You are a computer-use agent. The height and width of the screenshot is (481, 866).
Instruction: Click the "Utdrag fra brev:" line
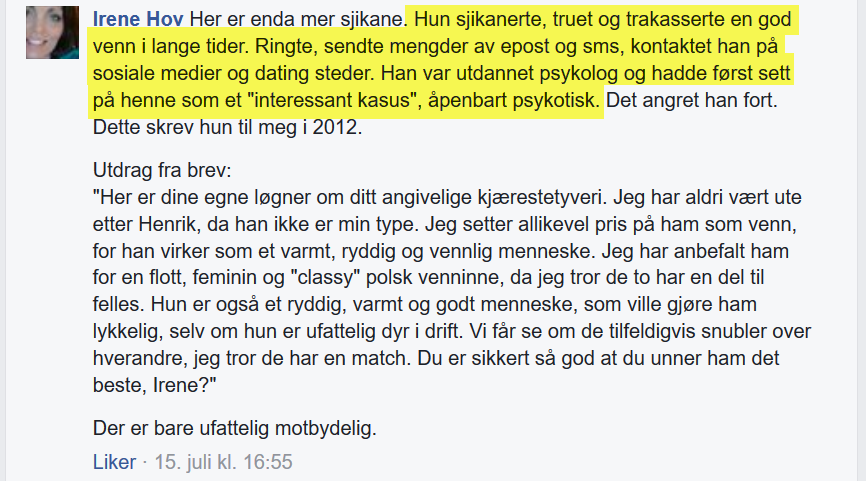click(162, 170)
